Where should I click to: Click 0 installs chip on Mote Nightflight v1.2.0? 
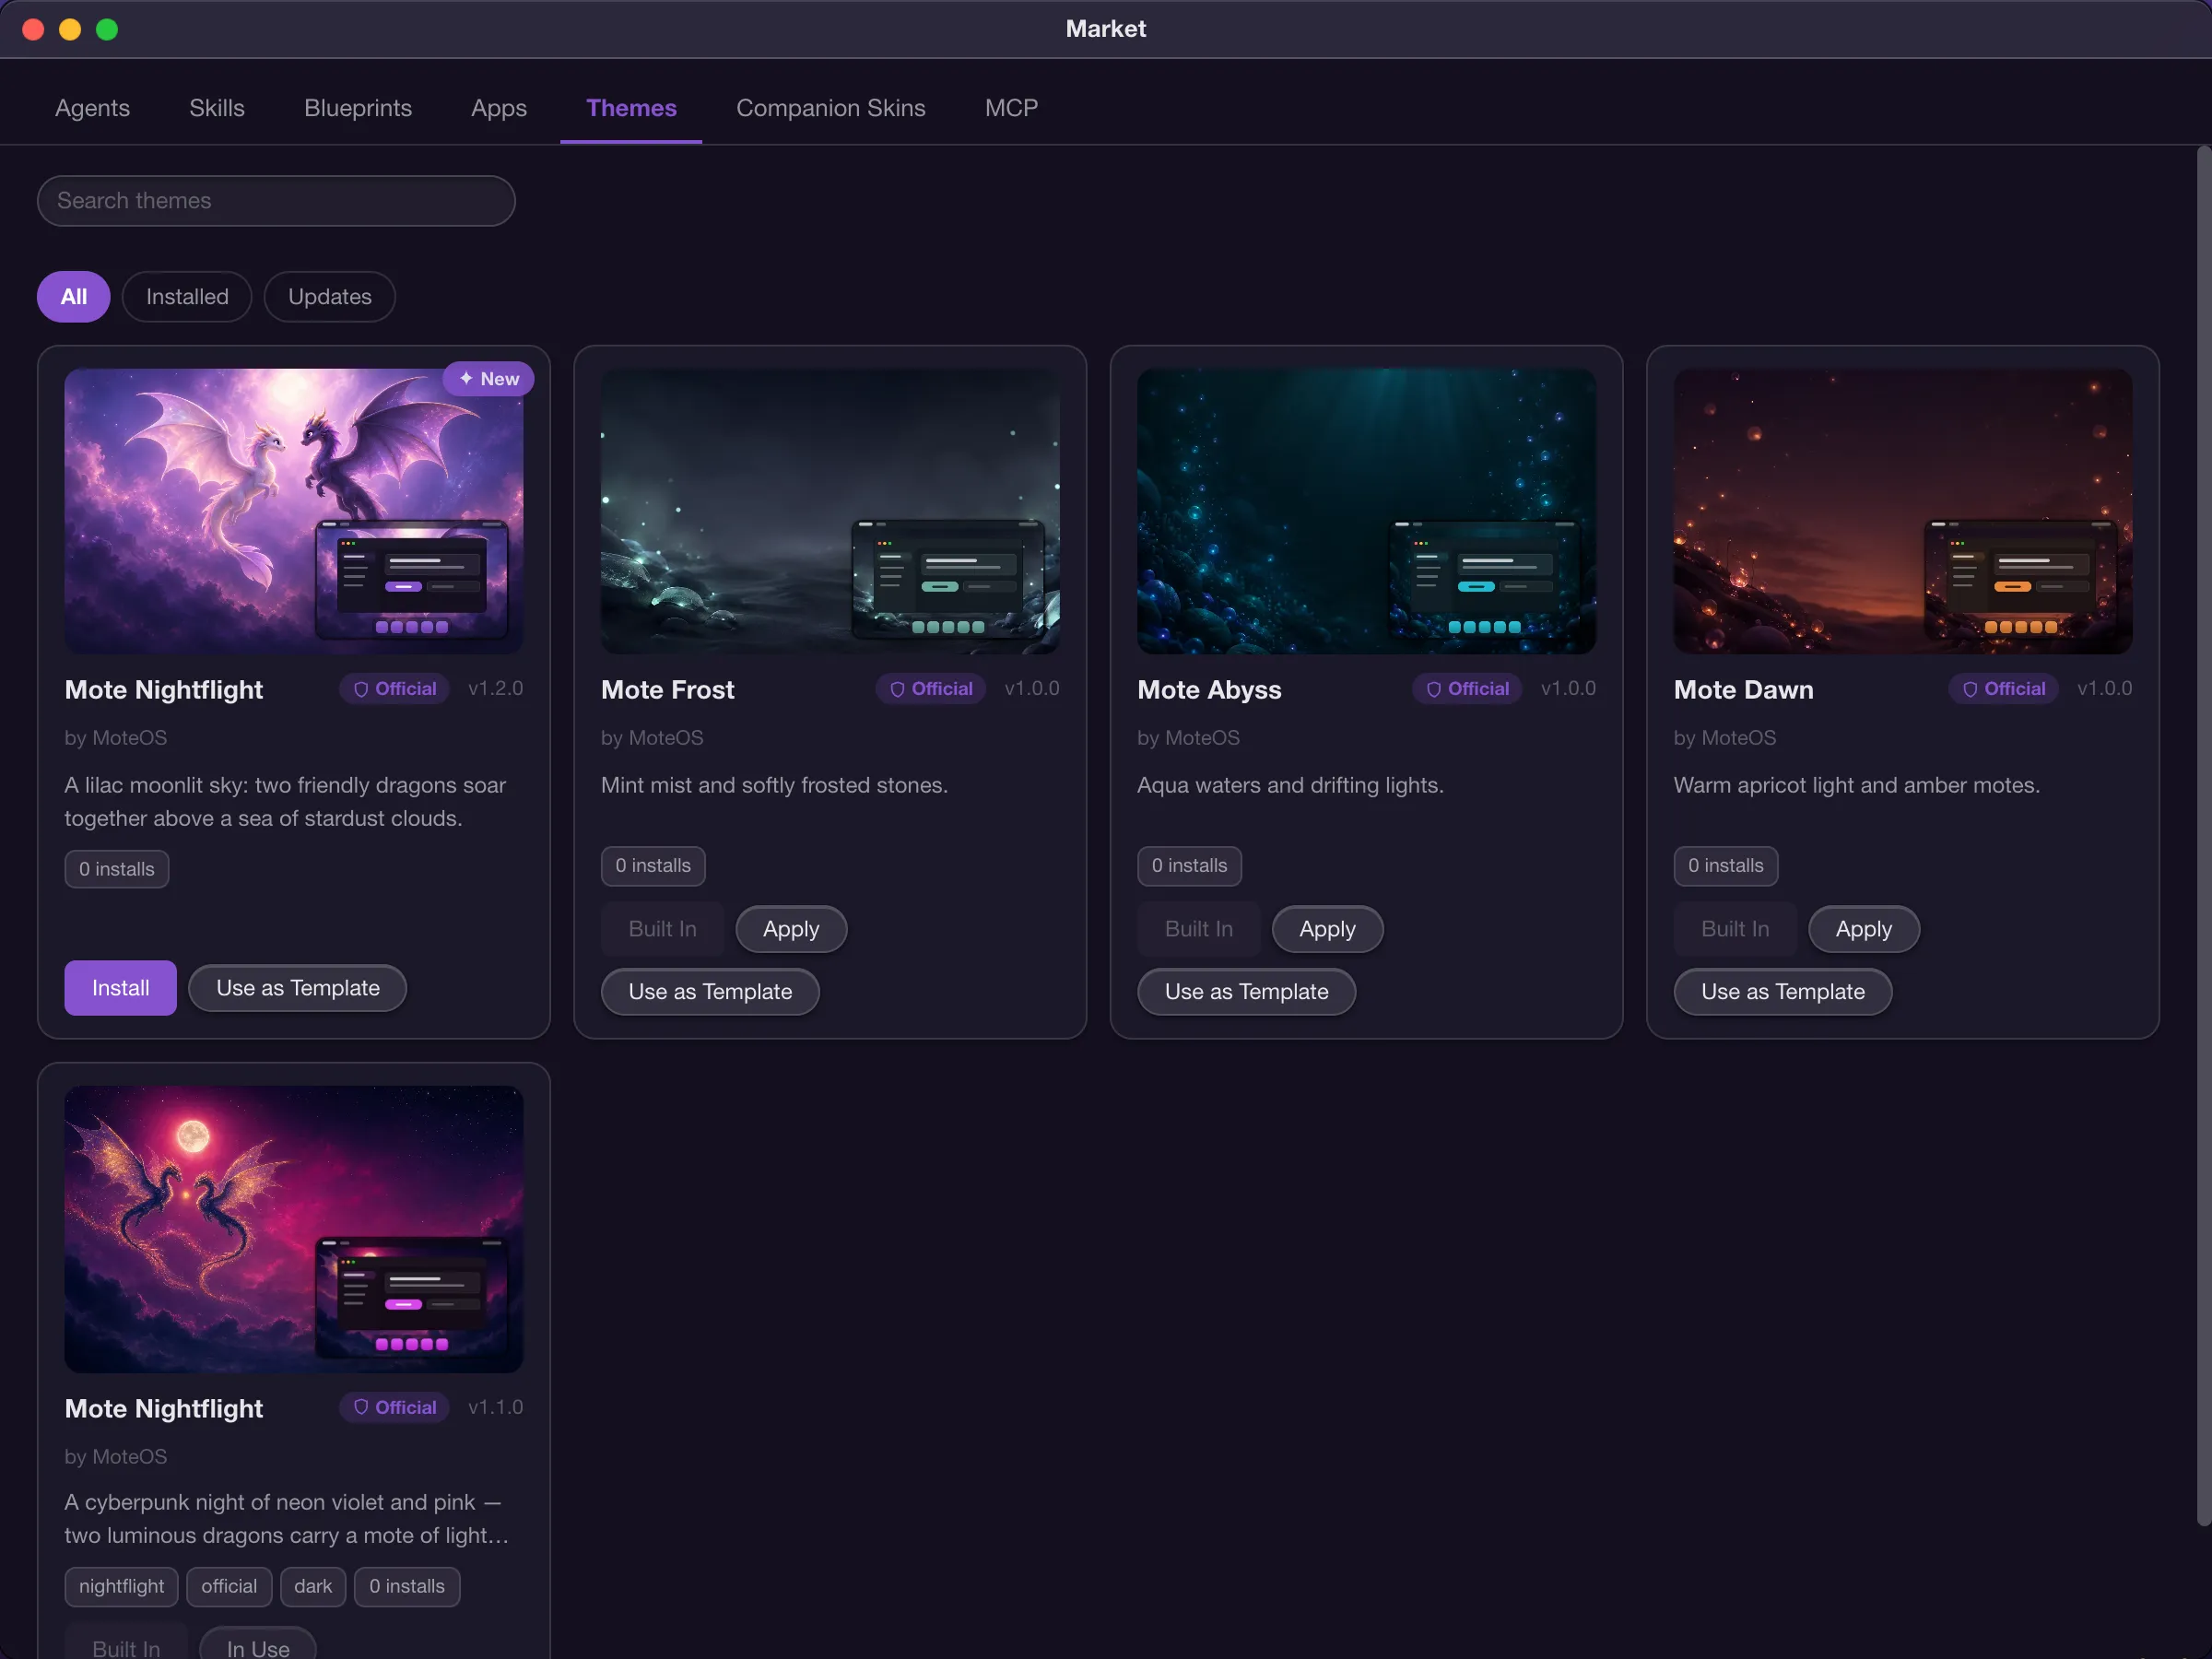(x=117, y=869)
